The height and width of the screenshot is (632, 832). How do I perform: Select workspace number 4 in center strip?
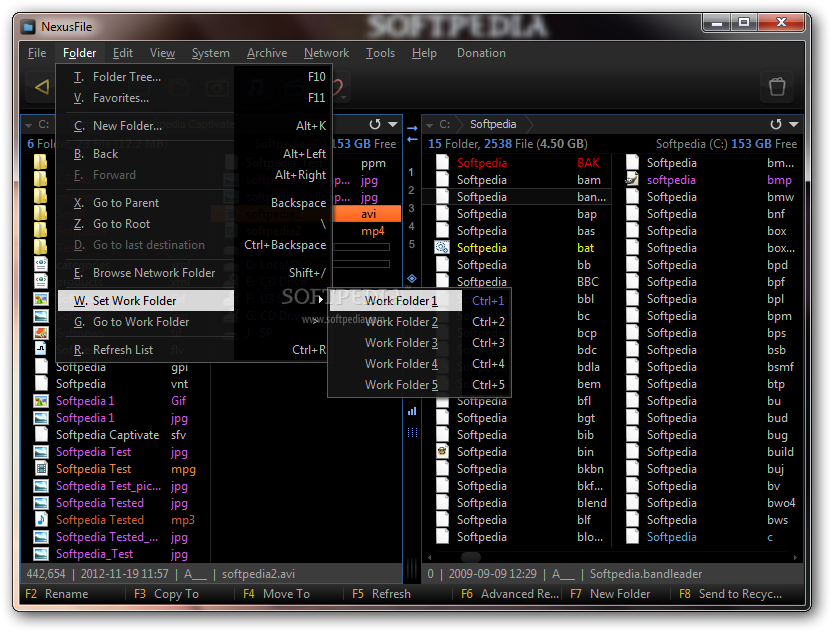411,227
